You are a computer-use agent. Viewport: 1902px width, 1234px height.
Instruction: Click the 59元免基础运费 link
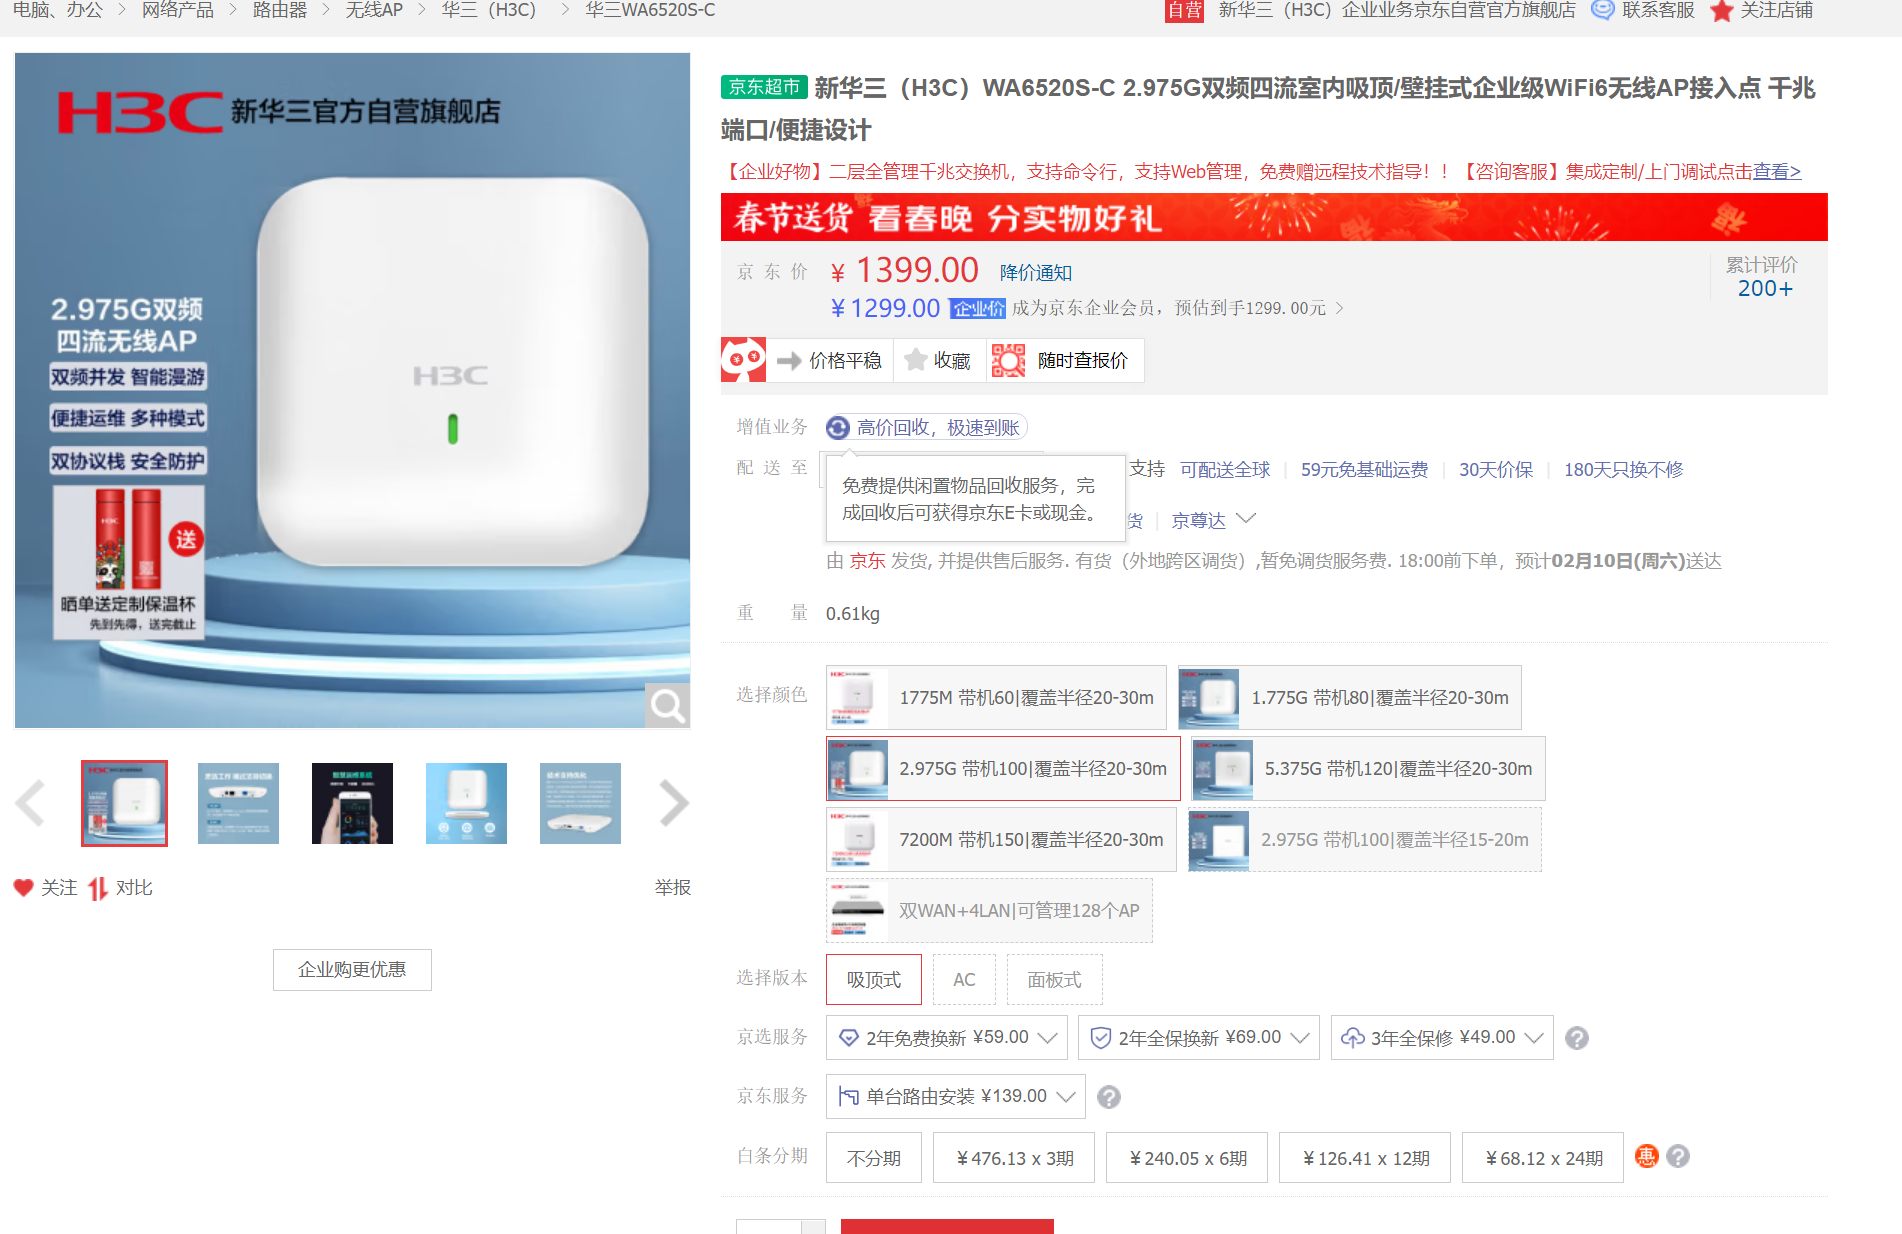tap(1364, 470)
